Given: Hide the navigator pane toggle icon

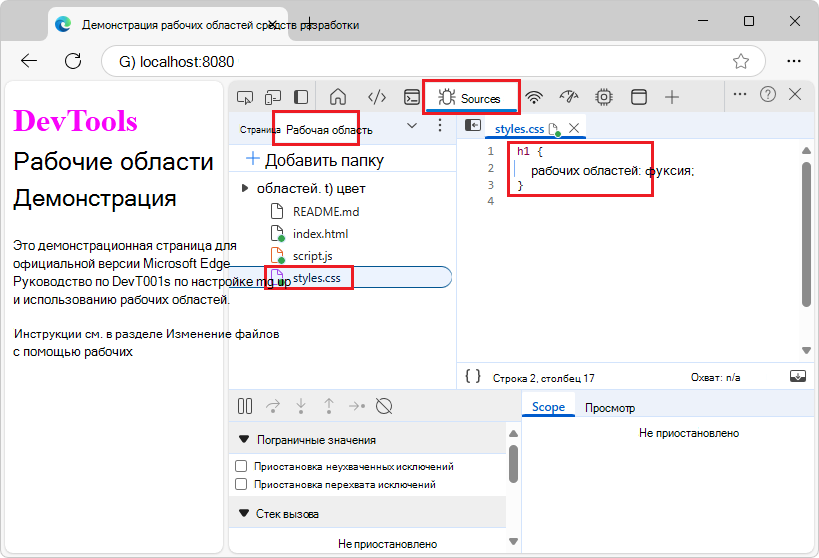Looking at the screenshot, I should tap(473, 125).
